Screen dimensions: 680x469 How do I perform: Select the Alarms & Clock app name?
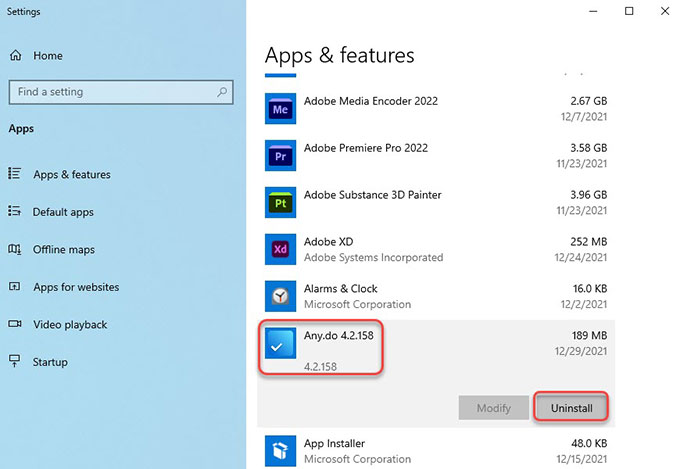tap(340, 289)
